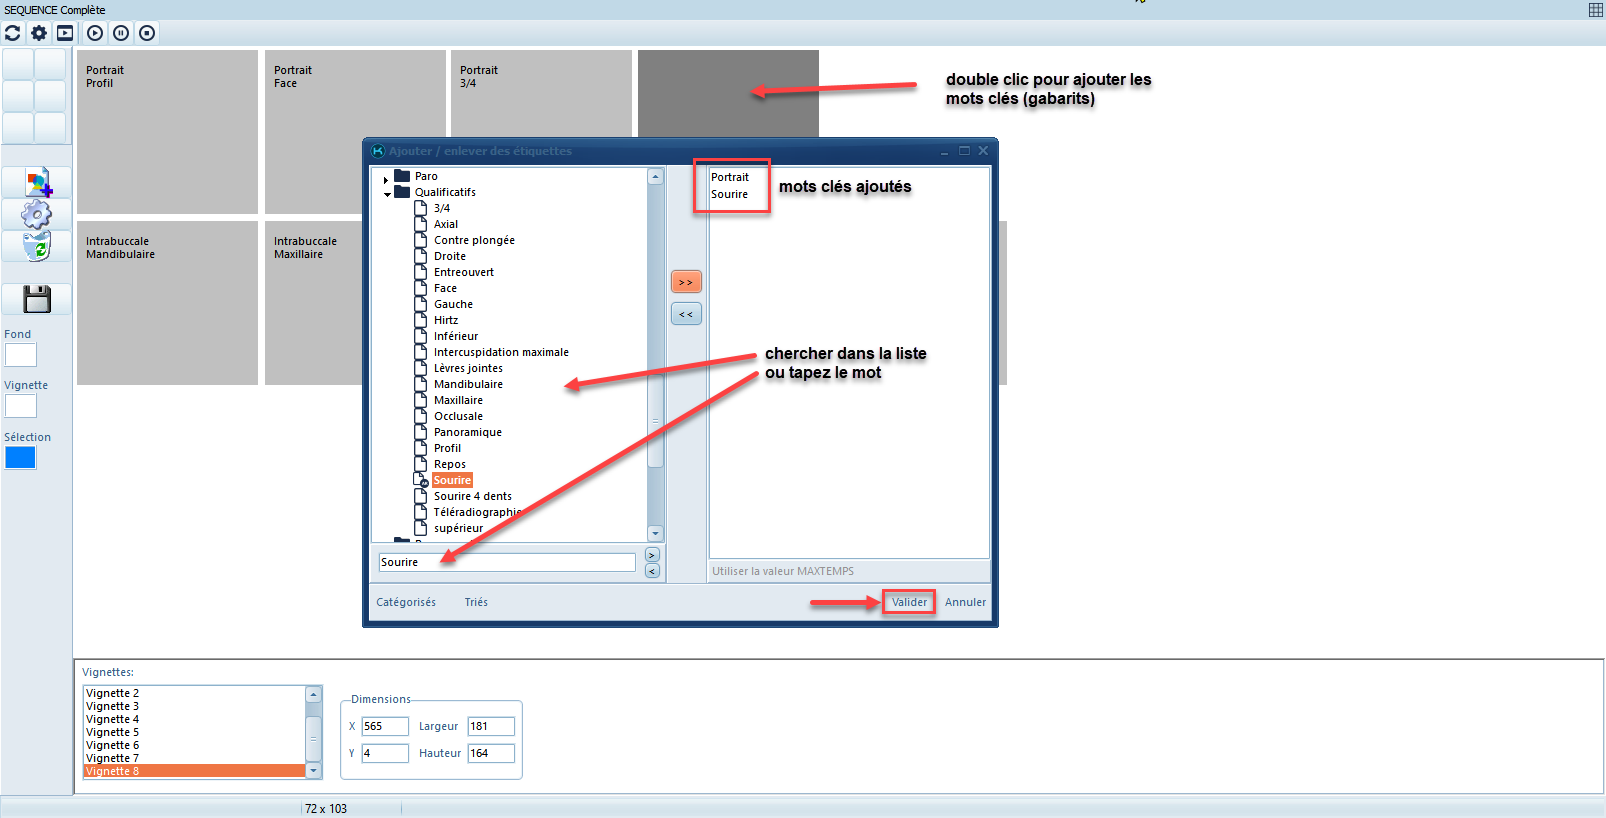This screenshot has width=1606, height=818.
Task: Save using the floppy disk icon
Action: pos(37,299)
